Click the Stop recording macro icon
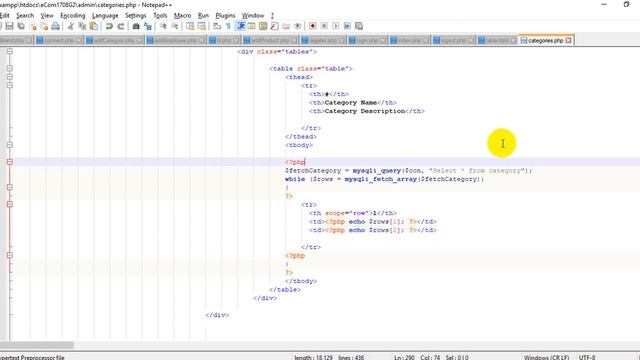Viewport: 640px width, 360px height. pos(324,26)
